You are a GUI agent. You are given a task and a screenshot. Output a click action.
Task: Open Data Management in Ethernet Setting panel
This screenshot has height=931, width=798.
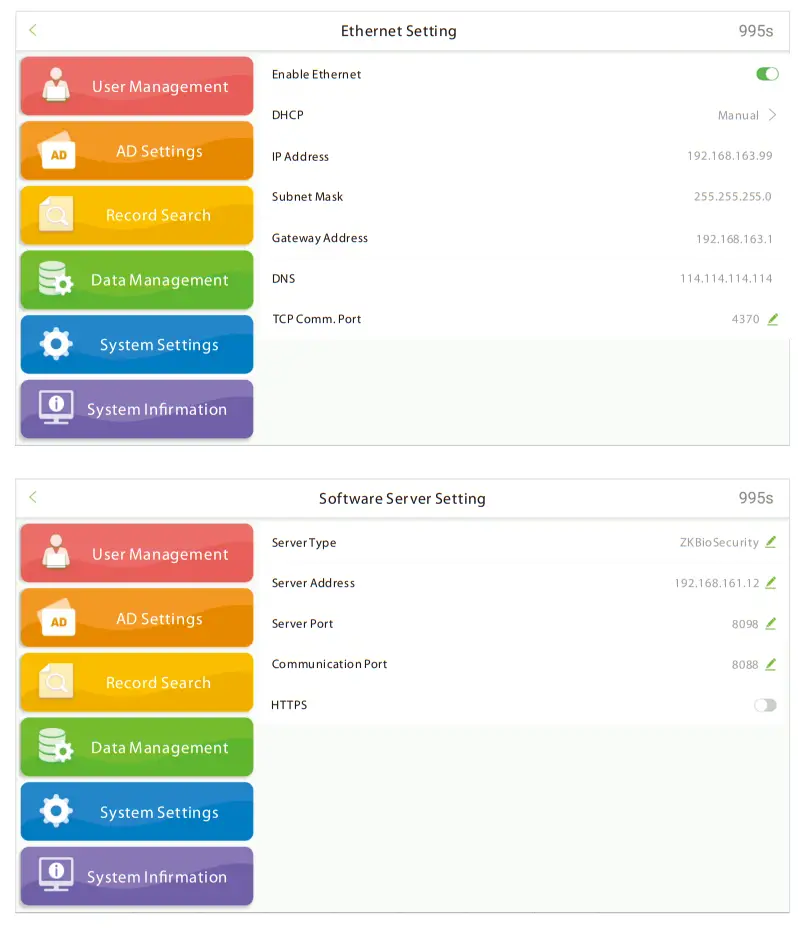click(137, 280)
